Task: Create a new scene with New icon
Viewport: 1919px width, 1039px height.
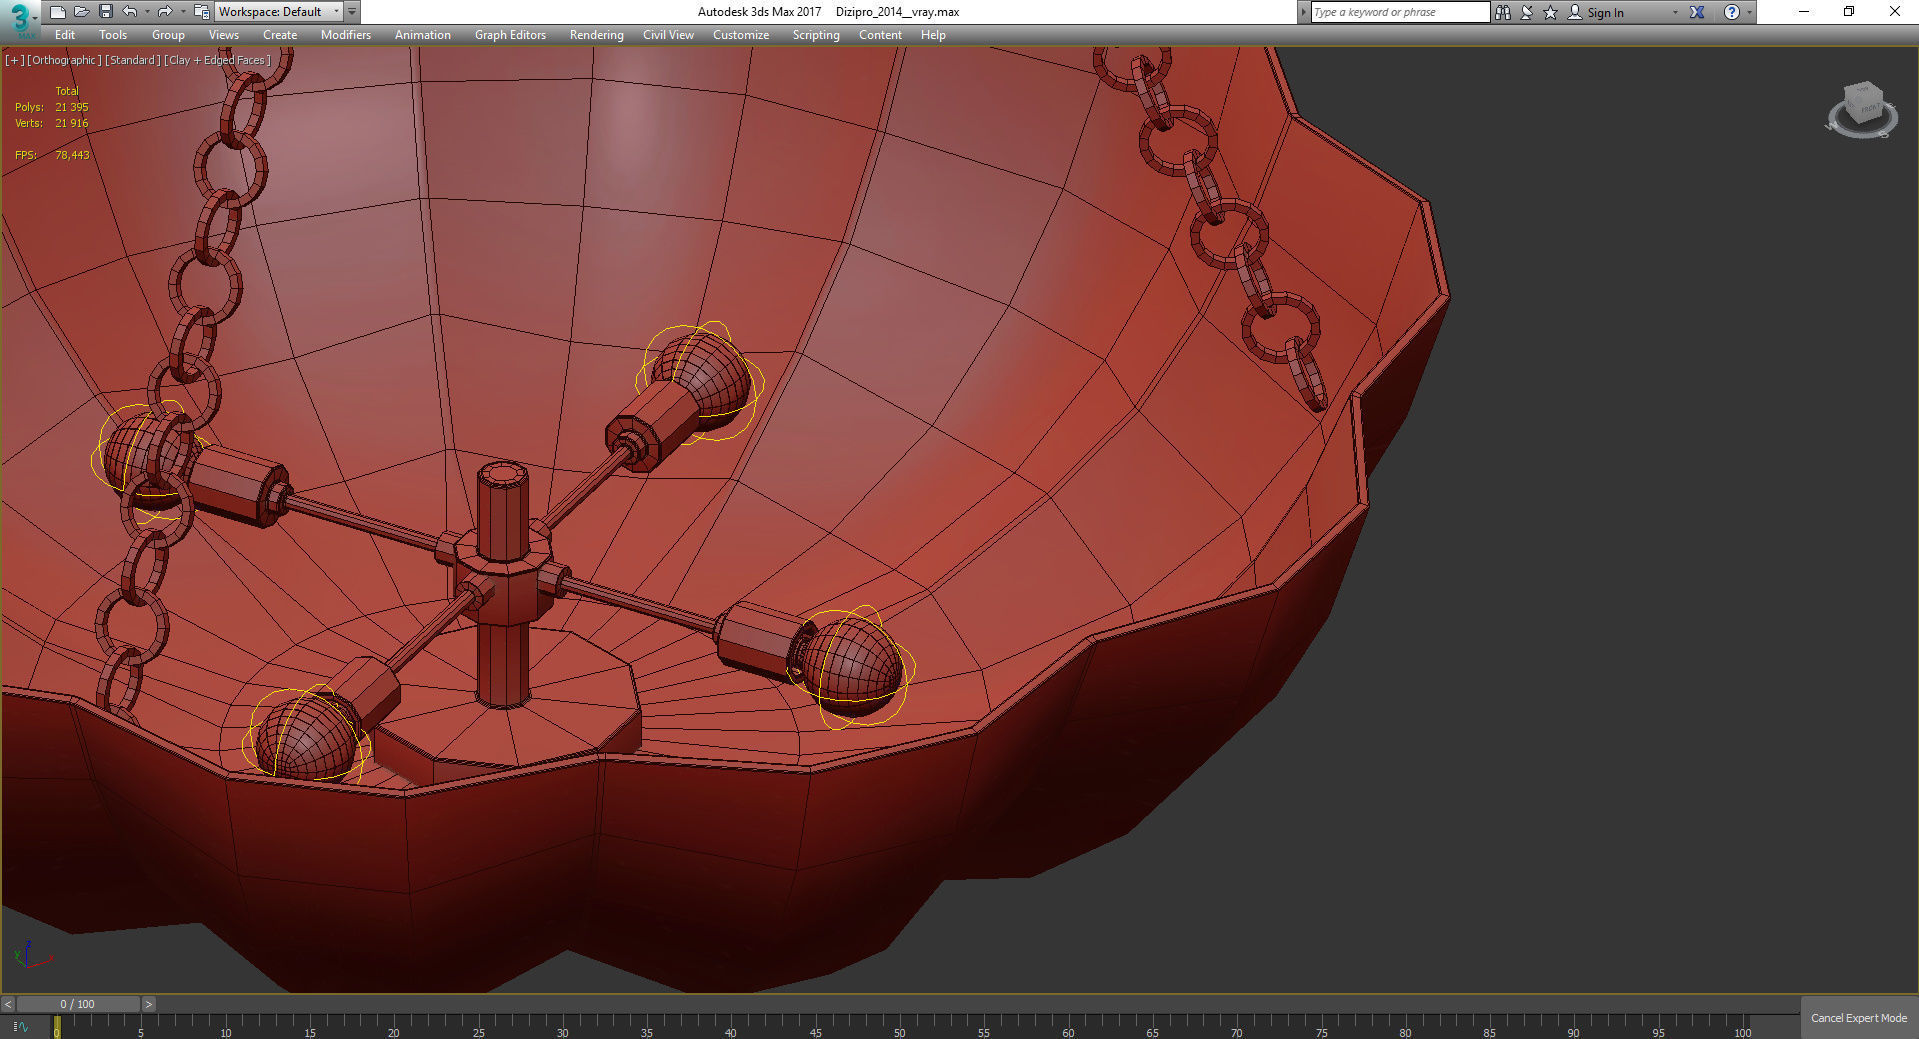Action: click(x=58, y=12)
